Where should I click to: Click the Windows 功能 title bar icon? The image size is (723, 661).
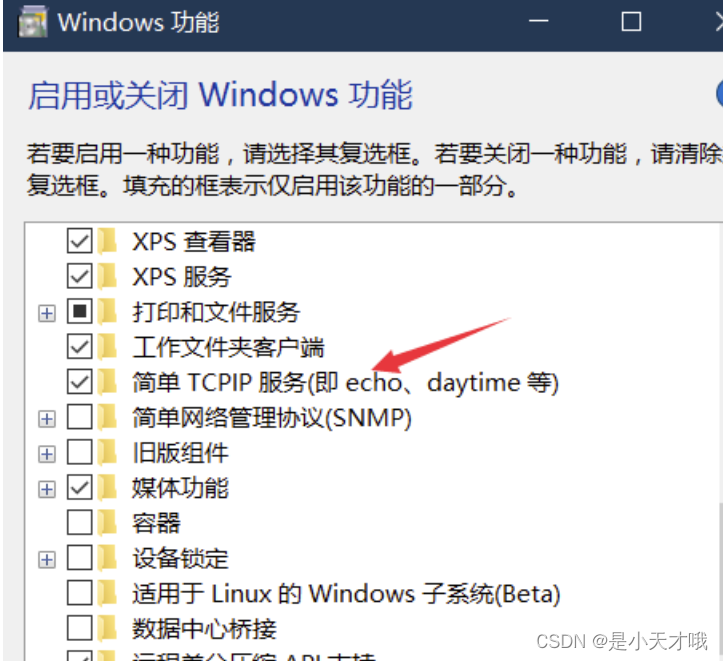32,22
